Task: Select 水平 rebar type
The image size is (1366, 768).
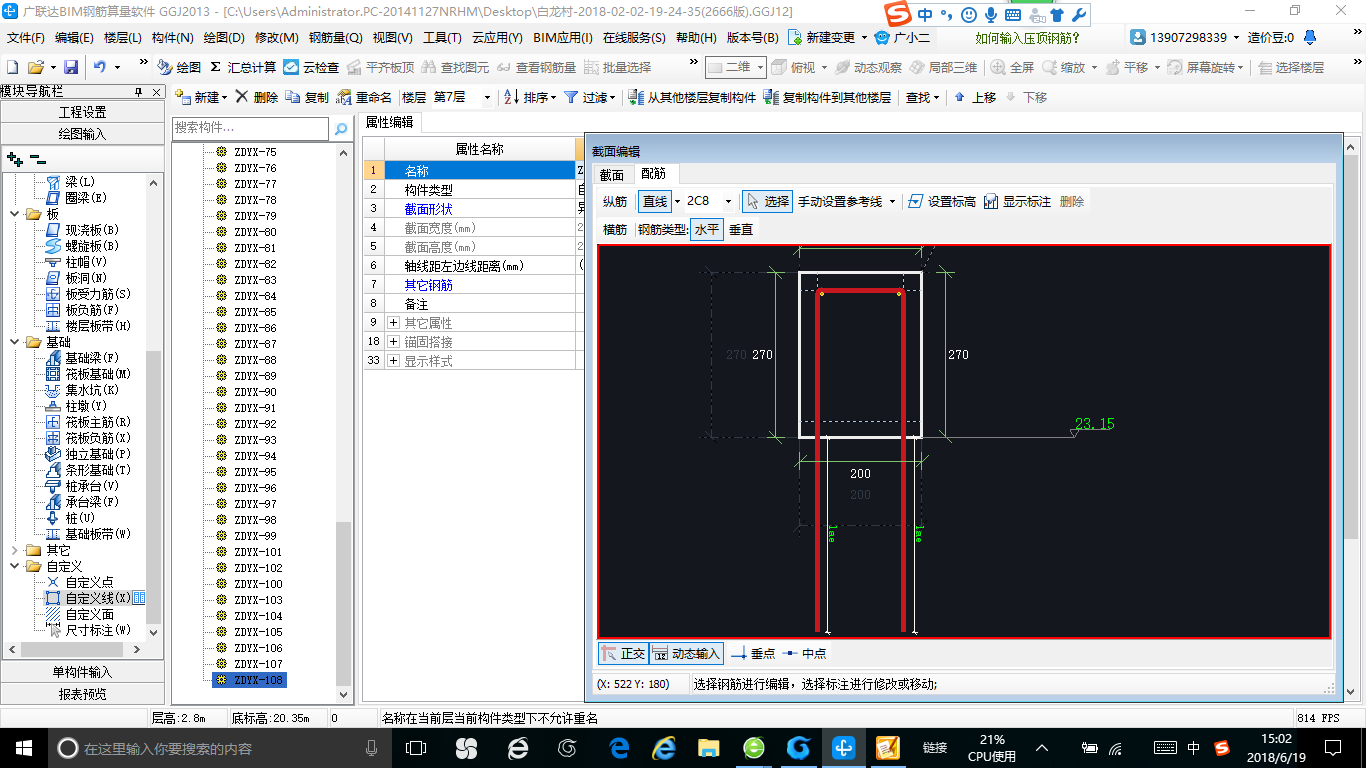Action: 707,229
